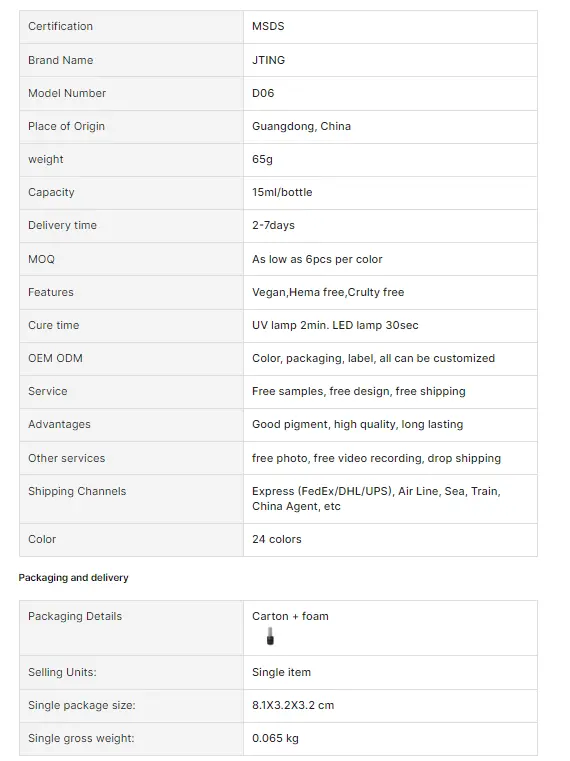Select the 65g weight value
The width and height of the screenshot is (570, 761).
click(262, 159)
